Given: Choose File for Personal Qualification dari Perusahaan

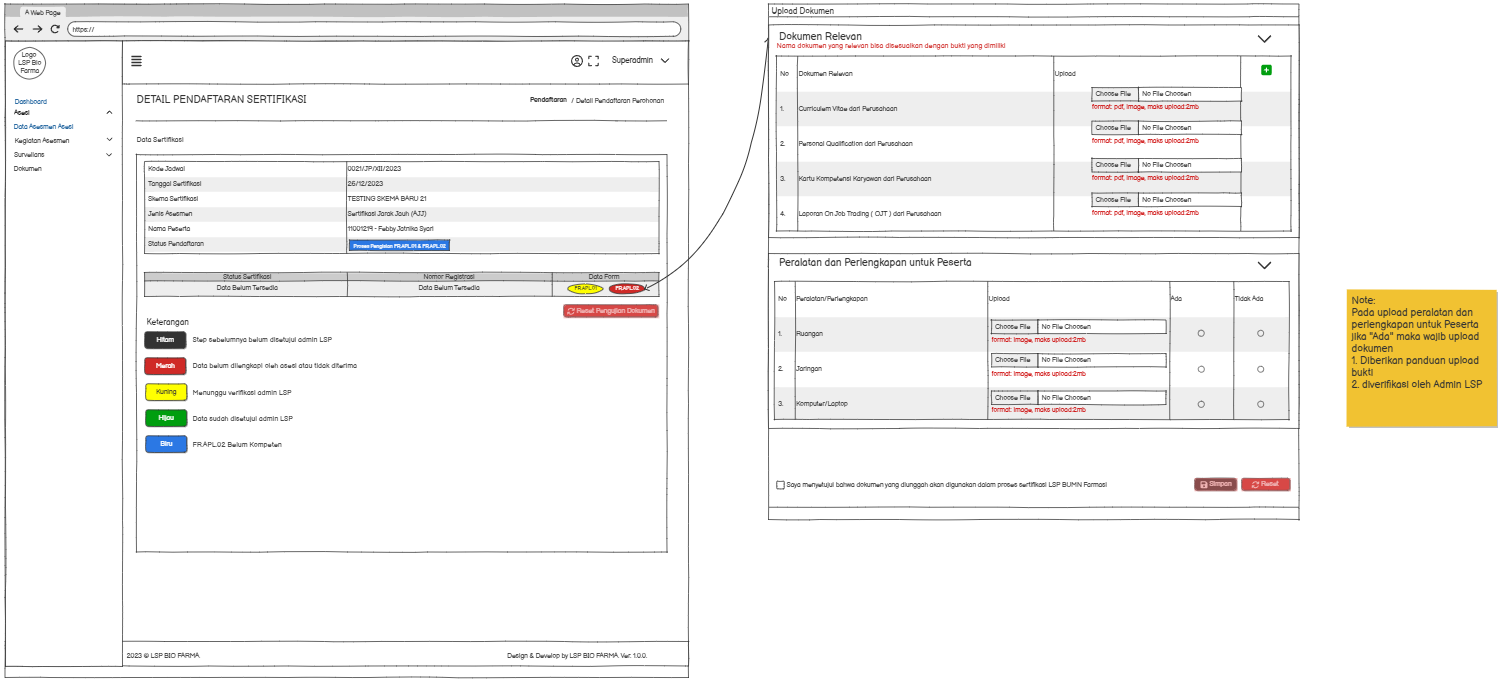Looking at the screenshot, I should coord(1113,128).
